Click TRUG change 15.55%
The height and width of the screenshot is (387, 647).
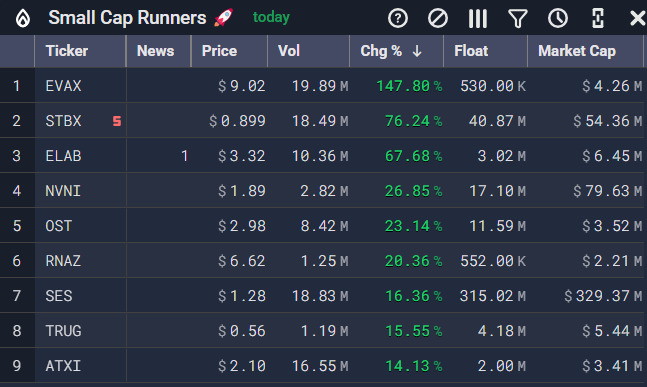click(413, 331)
